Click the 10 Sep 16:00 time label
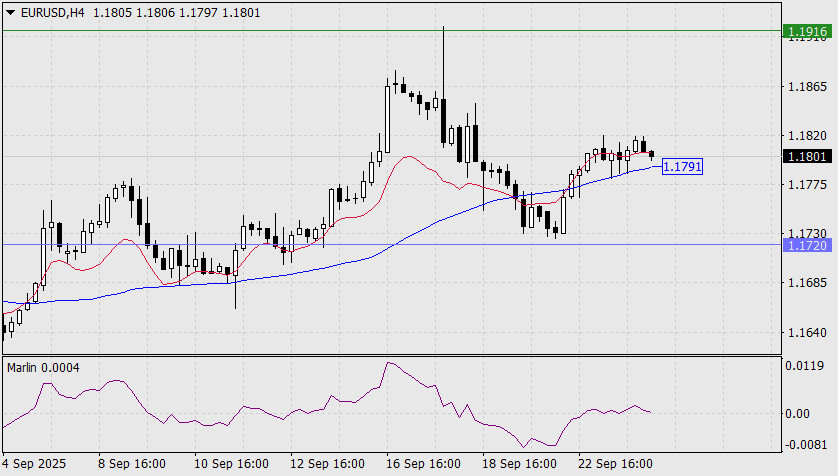 click(231, 464)
